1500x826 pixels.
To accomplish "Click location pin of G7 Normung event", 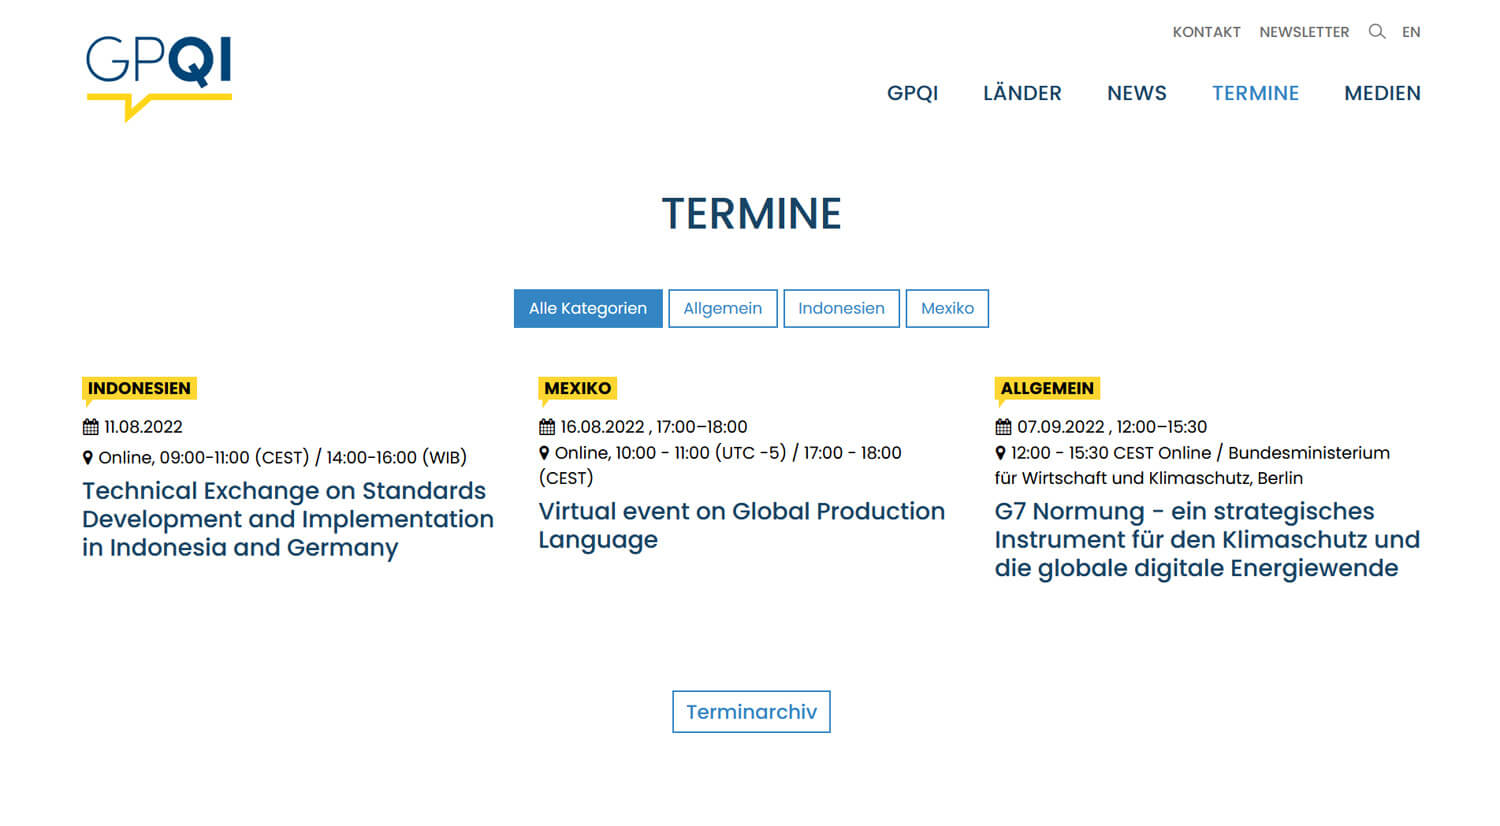I will pos(1000,453).
